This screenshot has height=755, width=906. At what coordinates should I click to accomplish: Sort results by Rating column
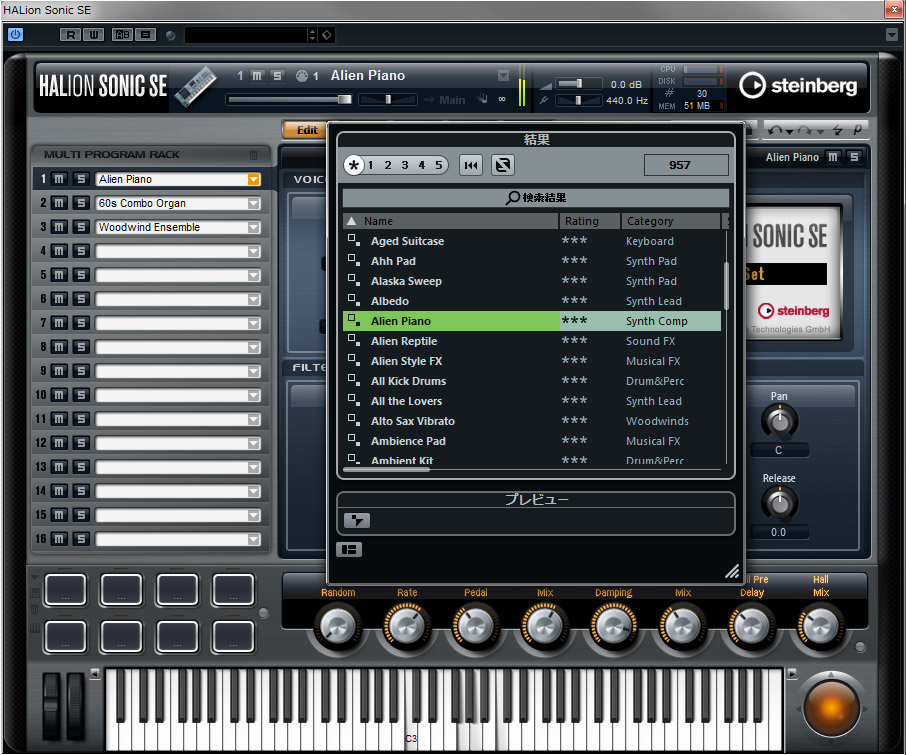(x=589, y=221)
